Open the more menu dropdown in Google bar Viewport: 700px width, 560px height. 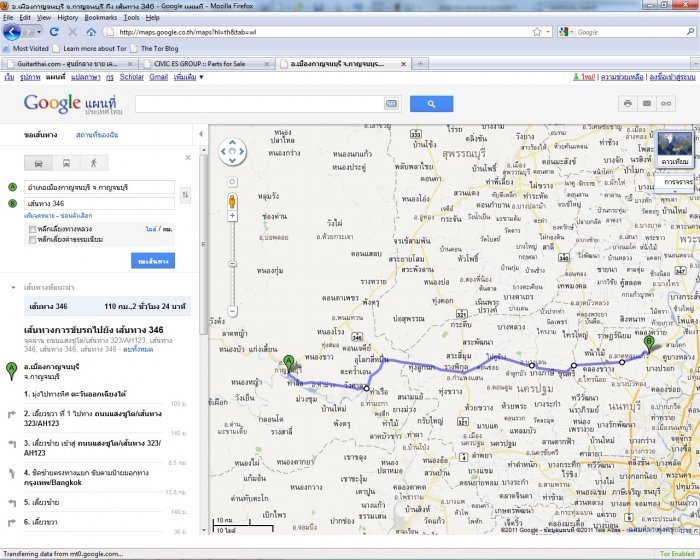pyautogui.click(x=188, y=77)
